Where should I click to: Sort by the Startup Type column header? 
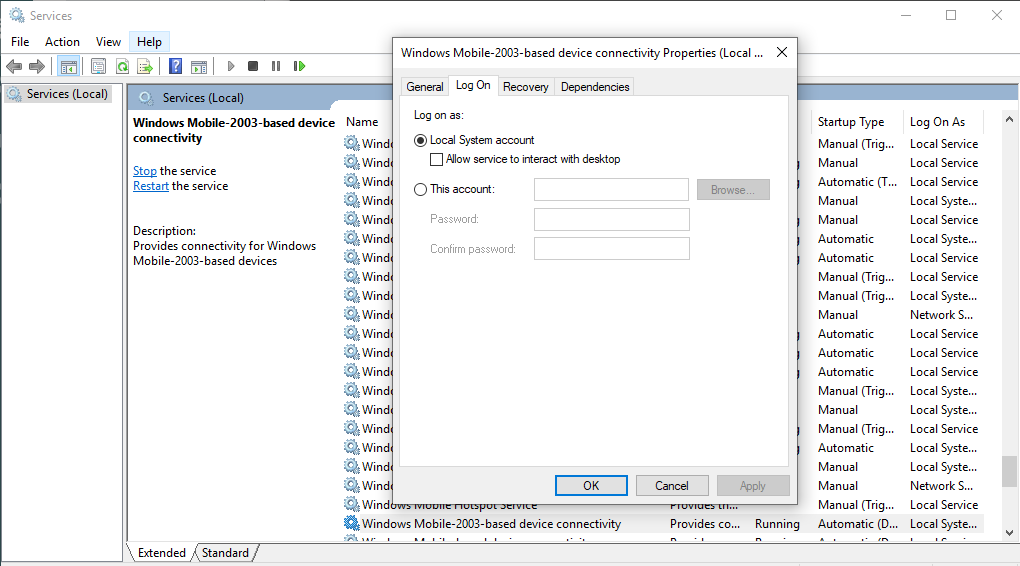point(851,122)
